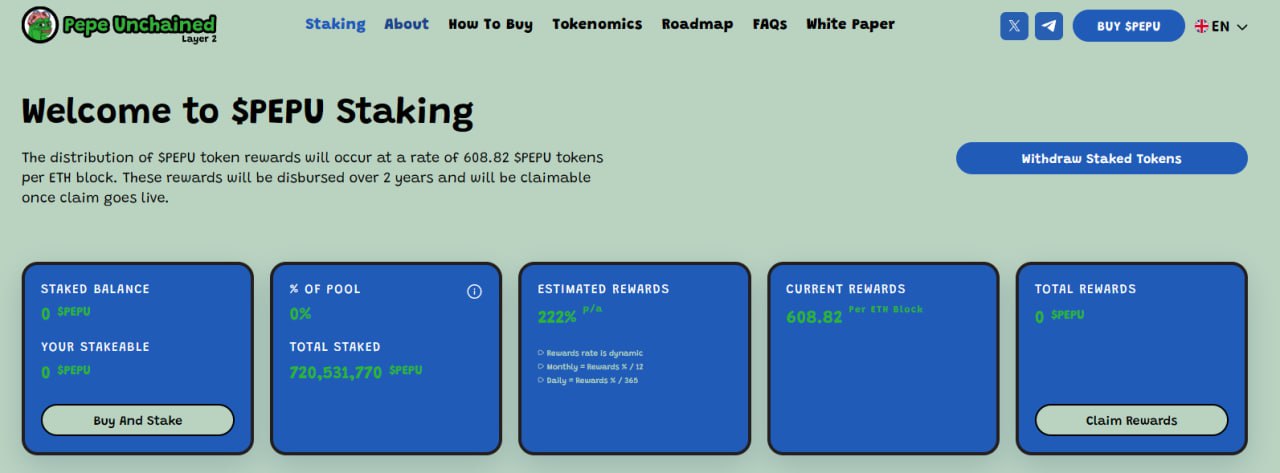
Task: Click the info icon next to % OF POOL
Action: pos(474,291)
